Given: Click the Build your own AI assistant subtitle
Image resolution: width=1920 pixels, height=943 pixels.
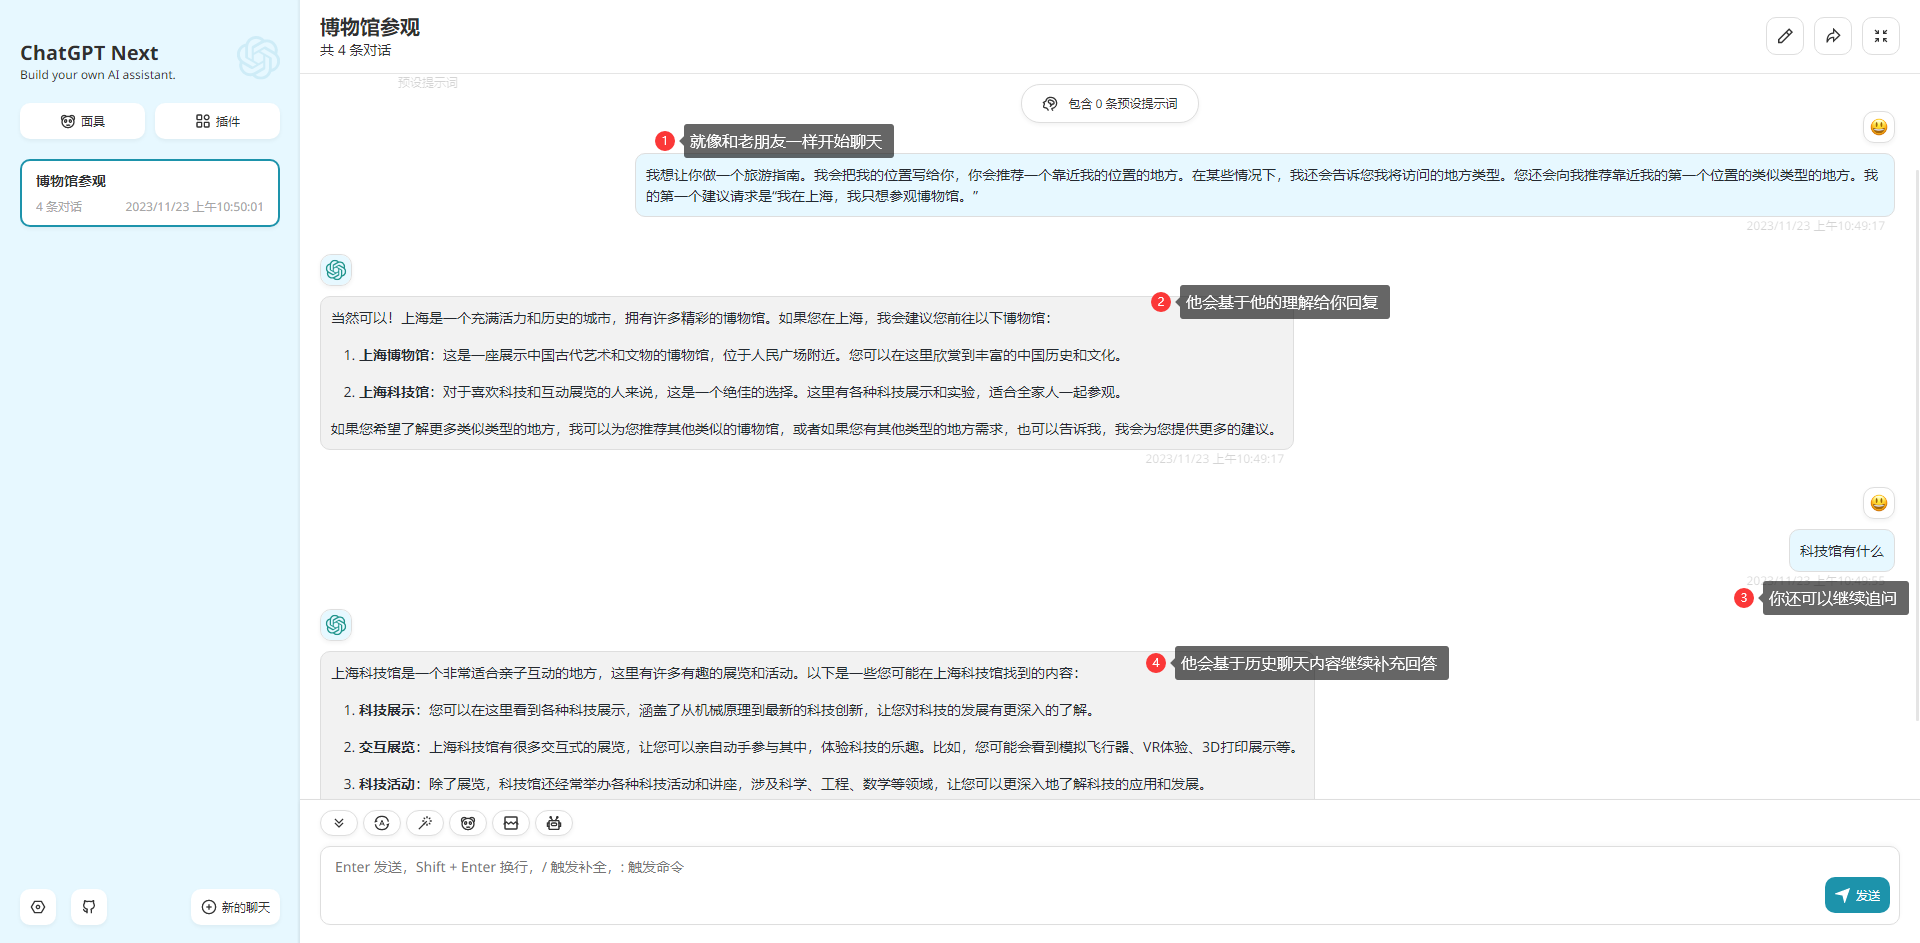Looking at the screenshot, I should coord(98,75).
